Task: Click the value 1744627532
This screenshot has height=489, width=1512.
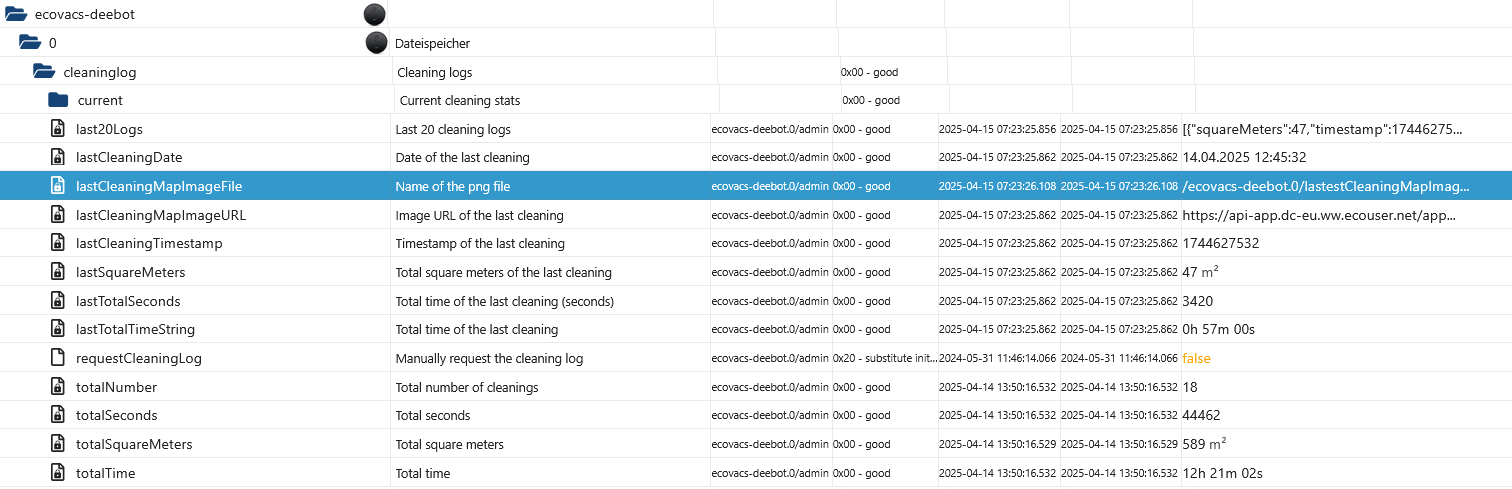Action: point(1220,243)
